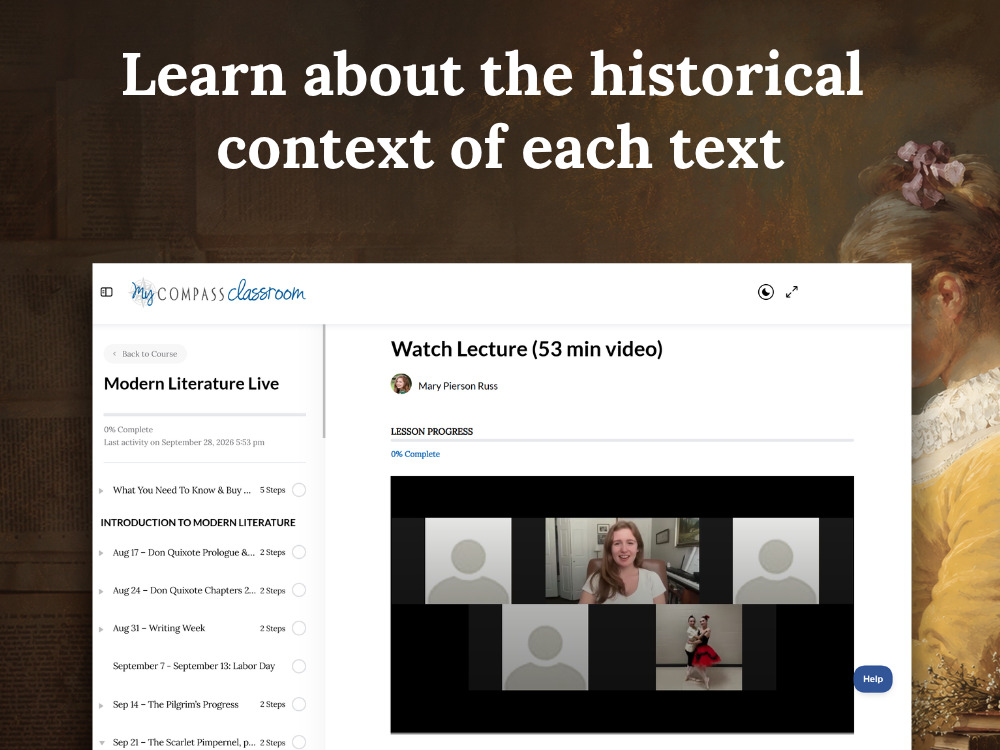
Task: Mark Aug 17 Don Quixote Prologue circle
Action: coord(298,552)
